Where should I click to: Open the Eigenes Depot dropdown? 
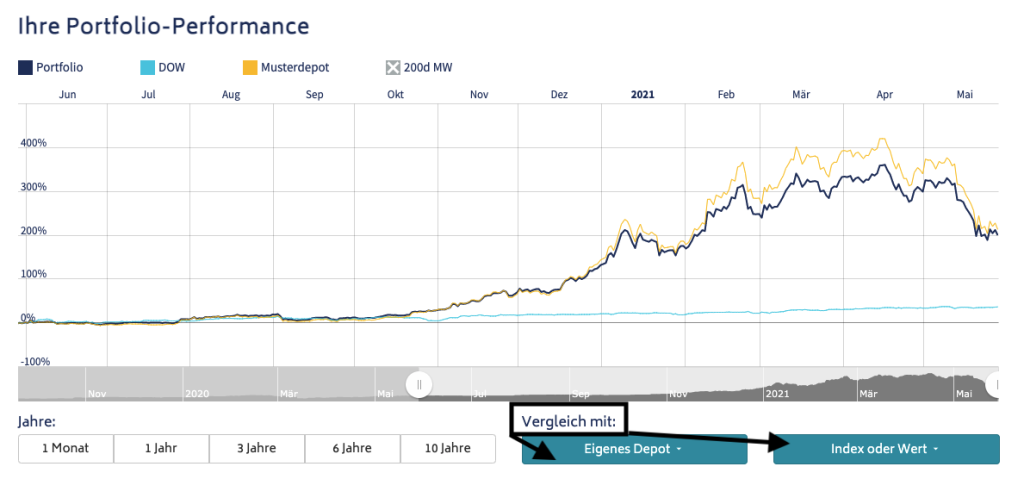[x=634, y=450]
